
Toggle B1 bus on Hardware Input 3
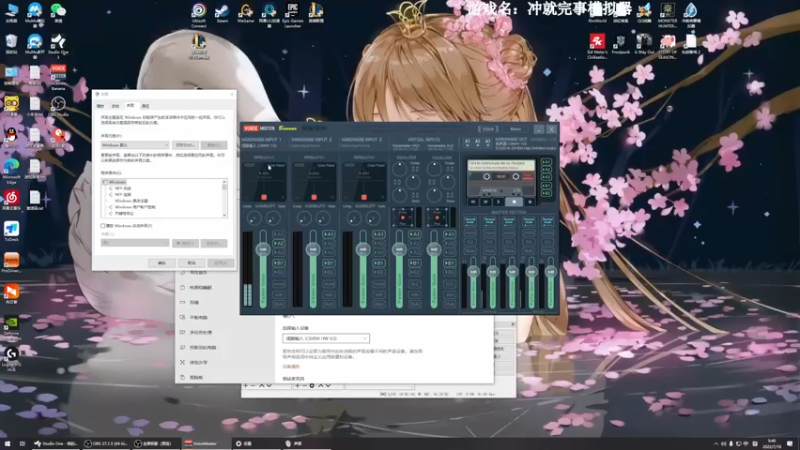(379, 263)
